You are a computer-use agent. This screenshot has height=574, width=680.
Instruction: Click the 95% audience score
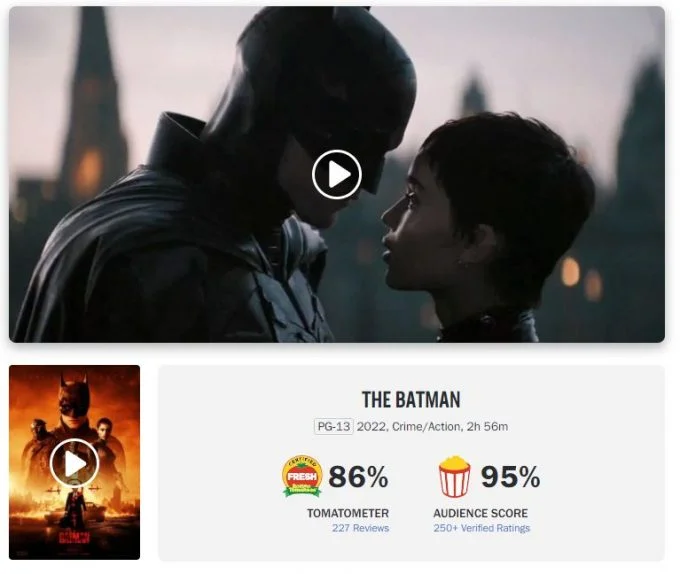510,476
